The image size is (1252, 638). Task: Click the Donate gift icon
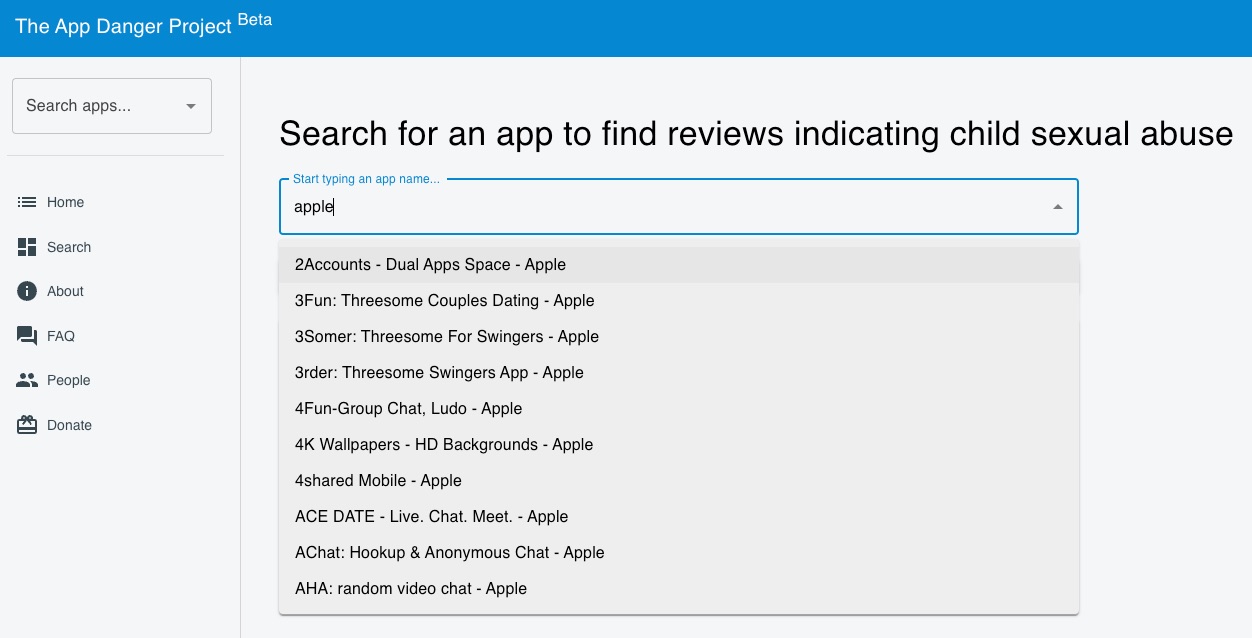tap(27, 425)
